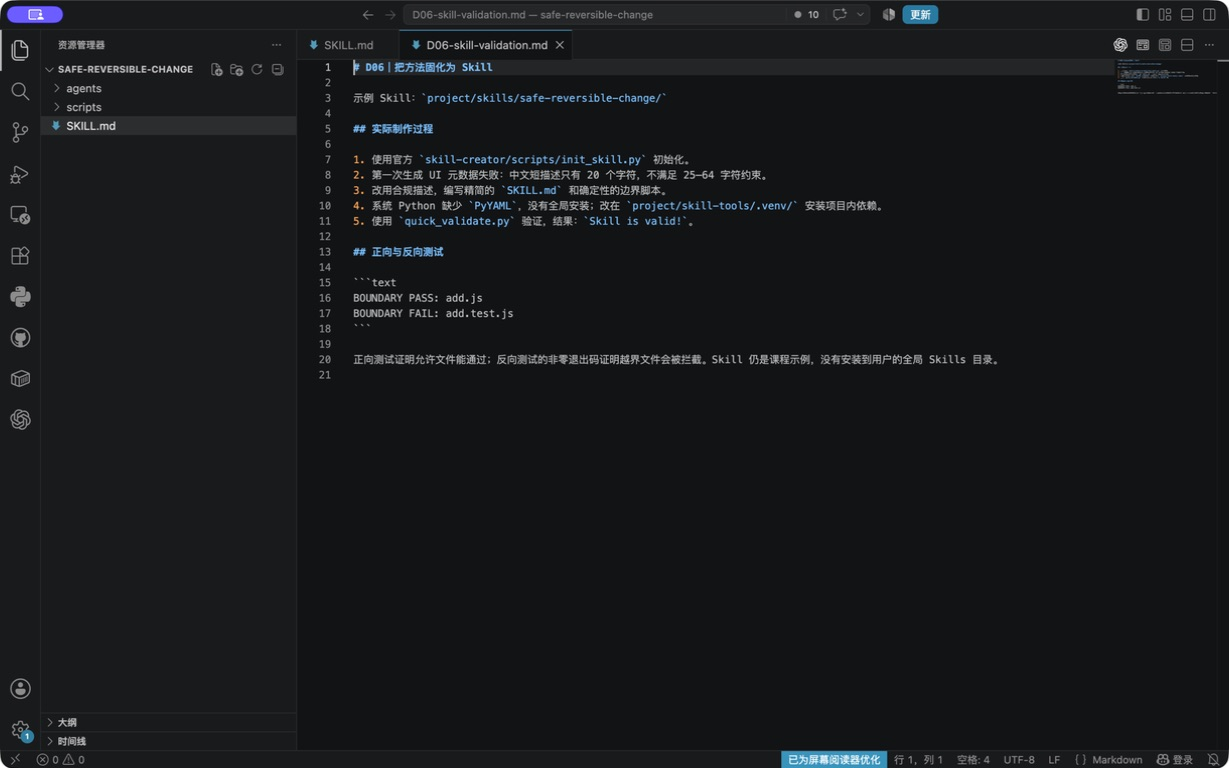Click the '## 正向与反向测试' heading

pos(398,252)
